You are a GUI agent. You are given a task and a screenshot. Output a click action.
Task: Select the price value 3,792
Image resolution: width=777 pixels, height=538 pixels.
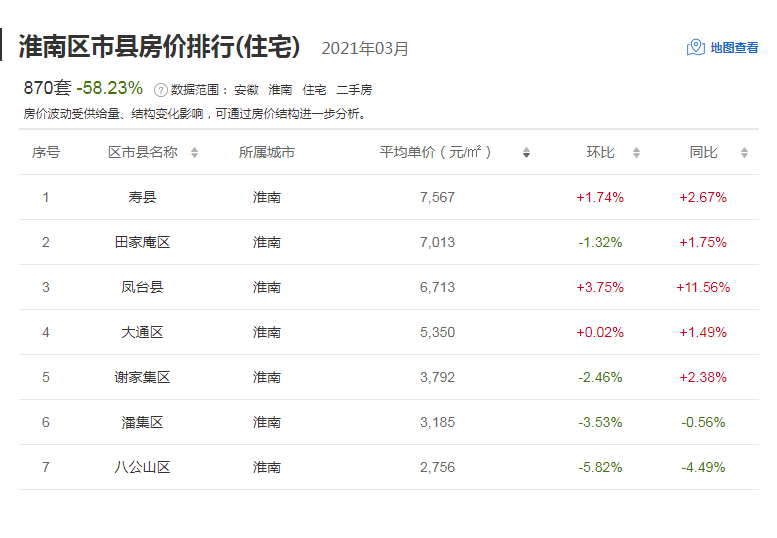(x=437, y=377)
